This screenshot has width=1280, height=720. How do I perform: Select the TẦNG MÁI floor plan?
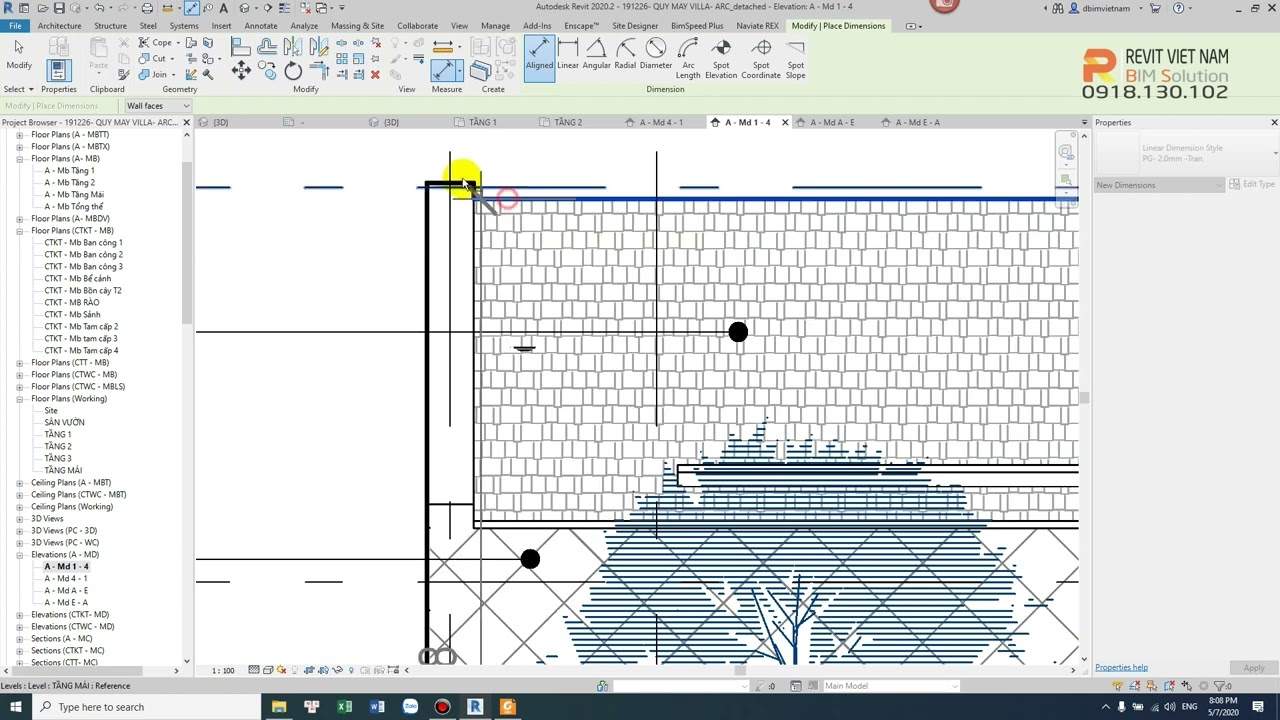click(x=63, y=471)
